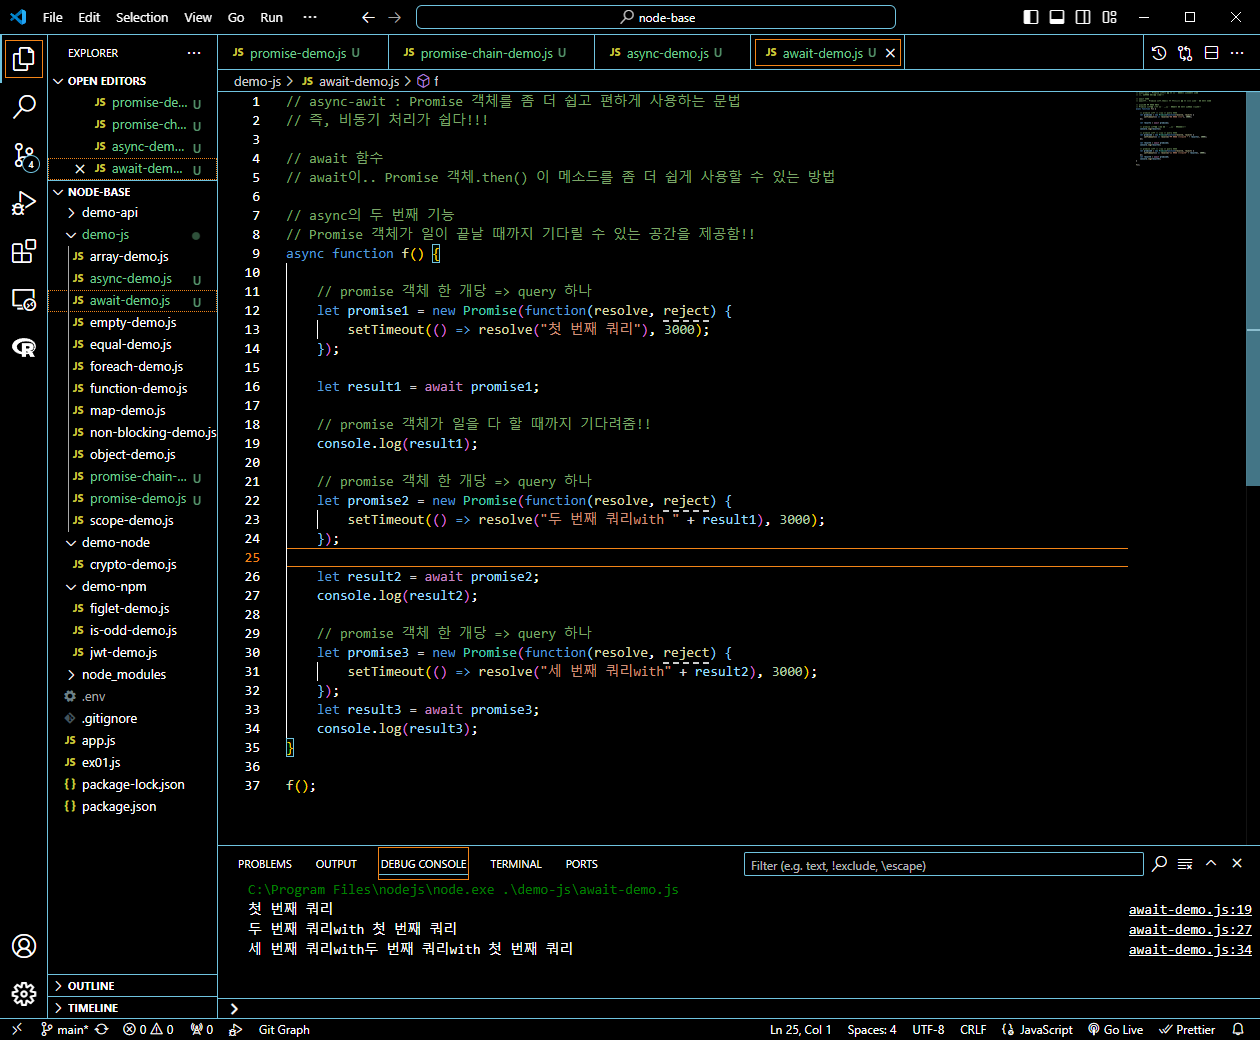Click Prettier status bar item
This screenshot has width=1260, height=1040.
(x=1187, y=1029)
